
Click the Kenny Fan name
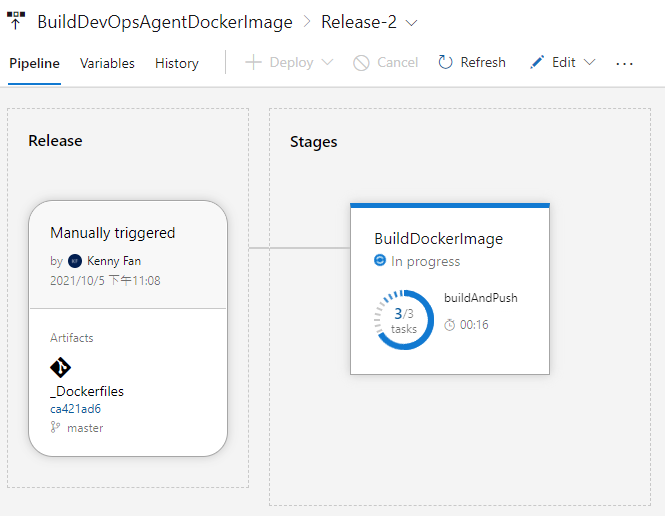click(x=114, y=261)
